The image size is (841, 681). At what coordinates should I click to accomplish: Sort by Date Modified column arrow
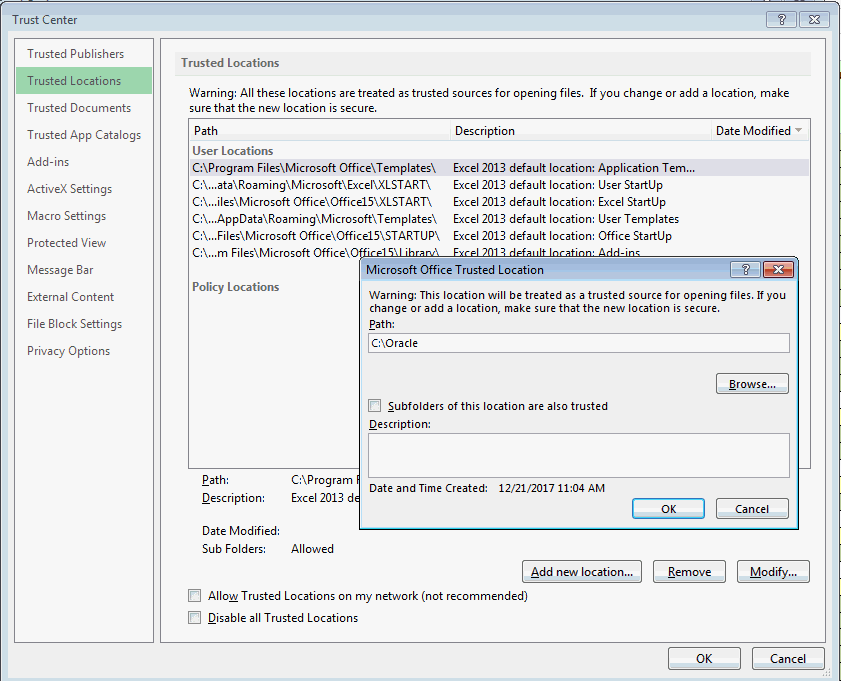(799, 130)
